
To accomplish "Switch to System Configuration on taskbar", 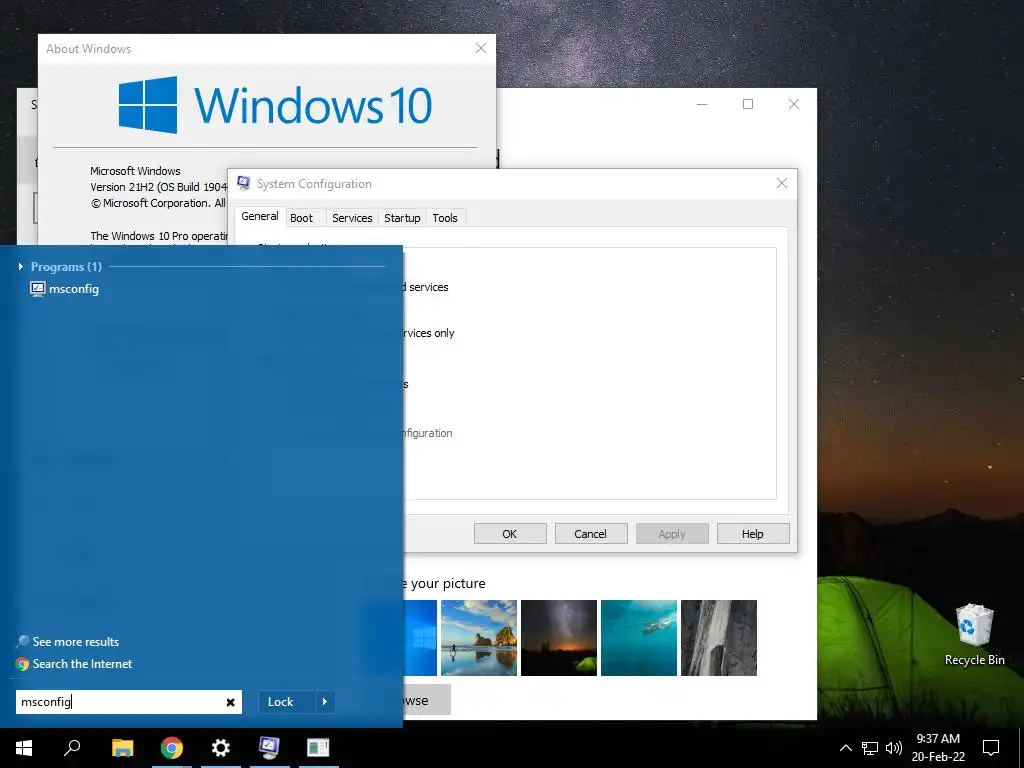I will pos(269,748).
